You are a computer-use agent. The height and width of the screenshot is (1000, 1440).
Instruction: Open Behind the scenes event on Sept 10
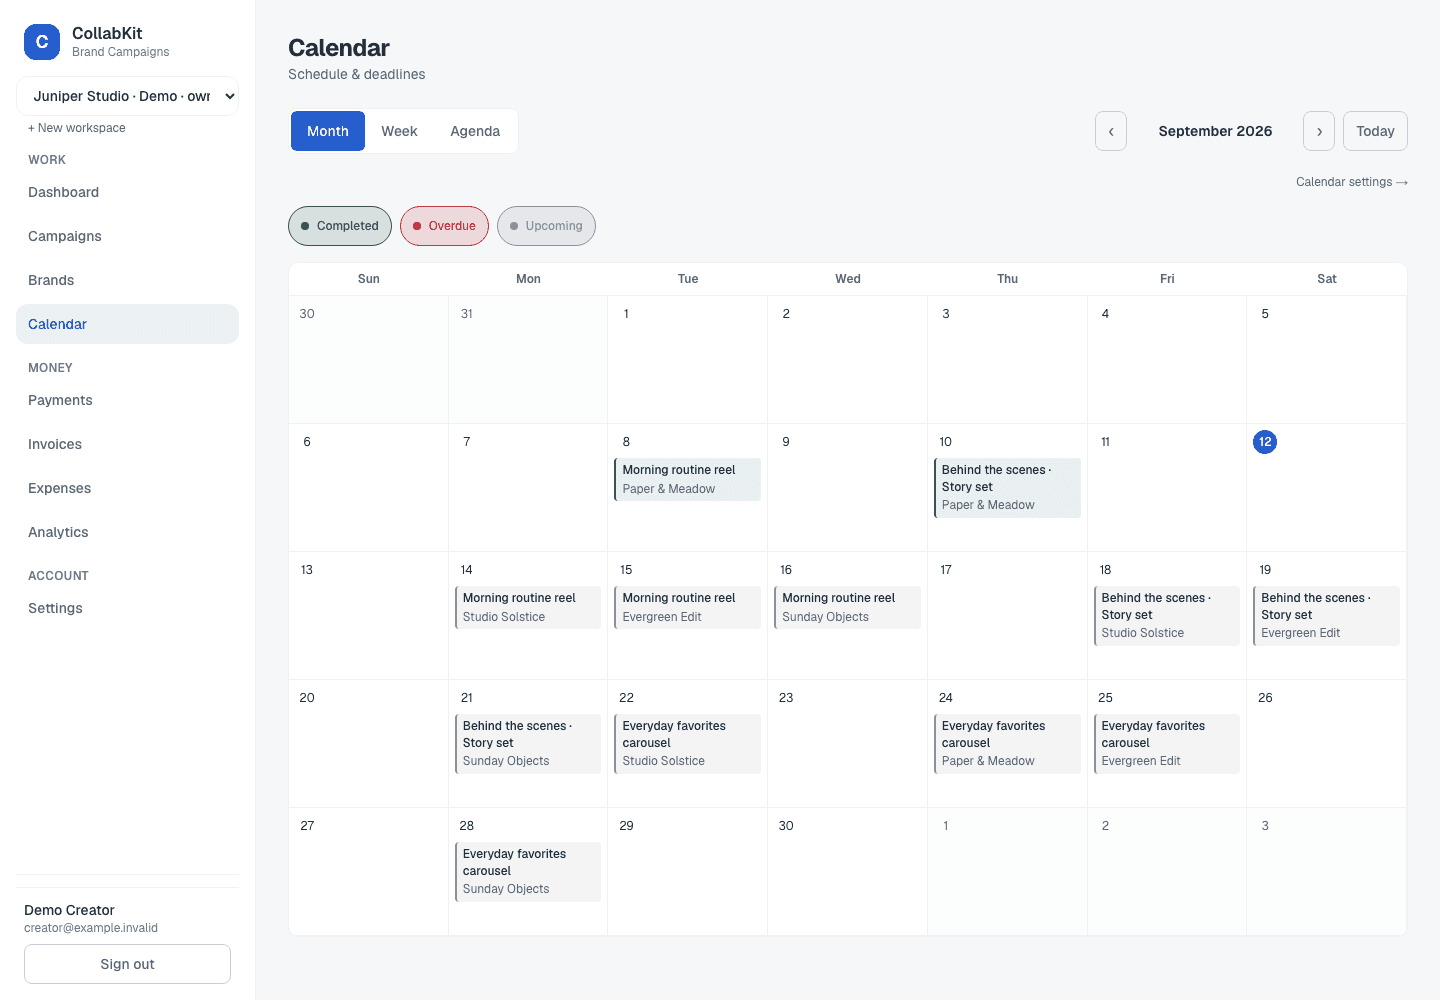pyautogui.click(x=1007, y=487)
